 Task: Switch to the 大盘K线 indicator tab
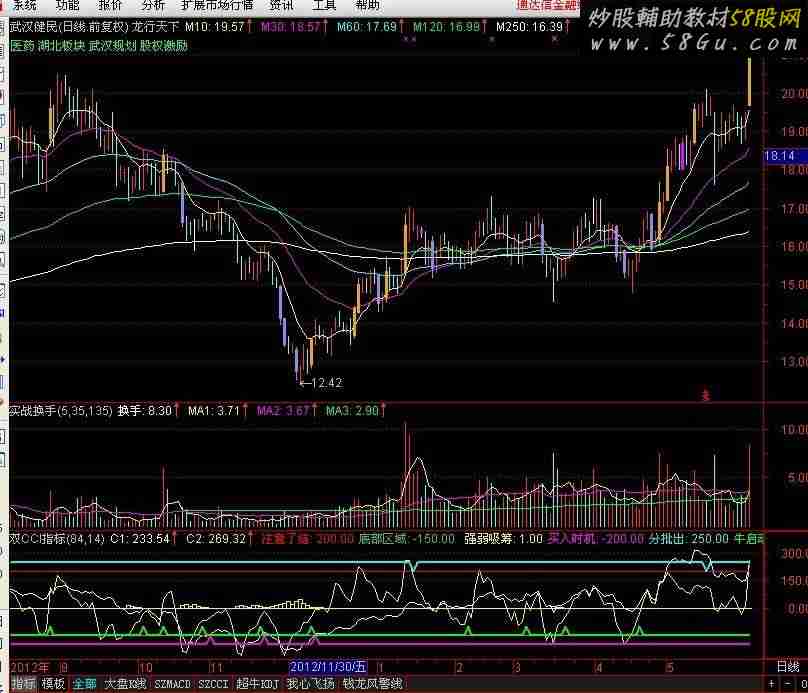pos(125,684)
